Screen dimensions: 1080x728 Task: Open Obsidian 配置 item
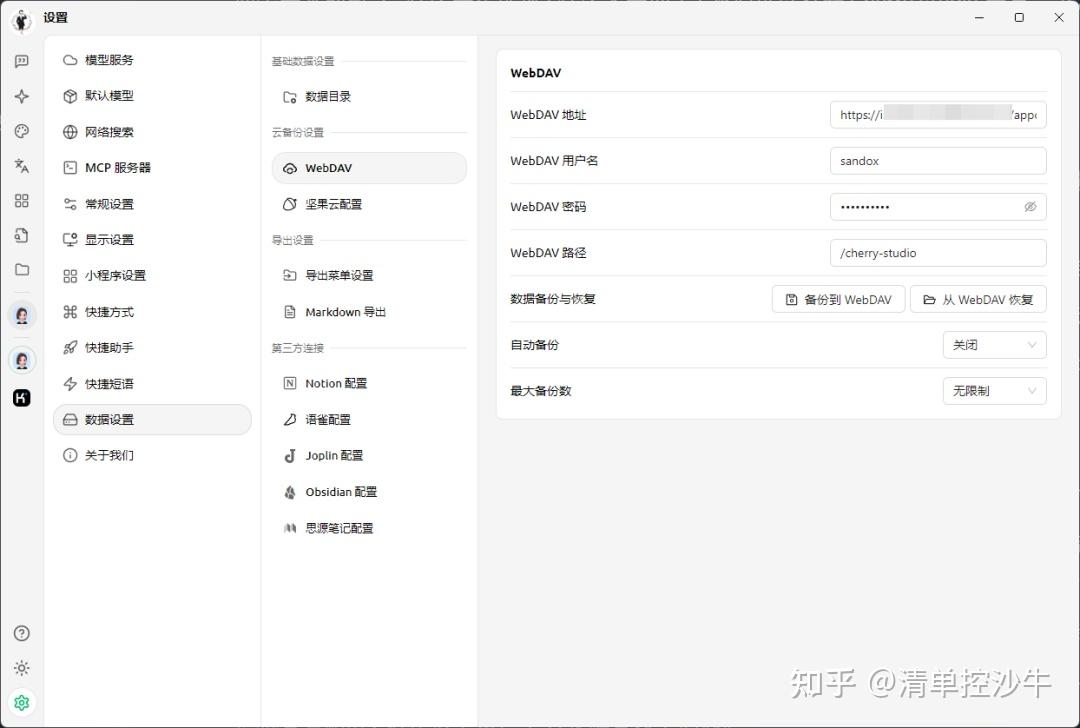tap(369, 492)
